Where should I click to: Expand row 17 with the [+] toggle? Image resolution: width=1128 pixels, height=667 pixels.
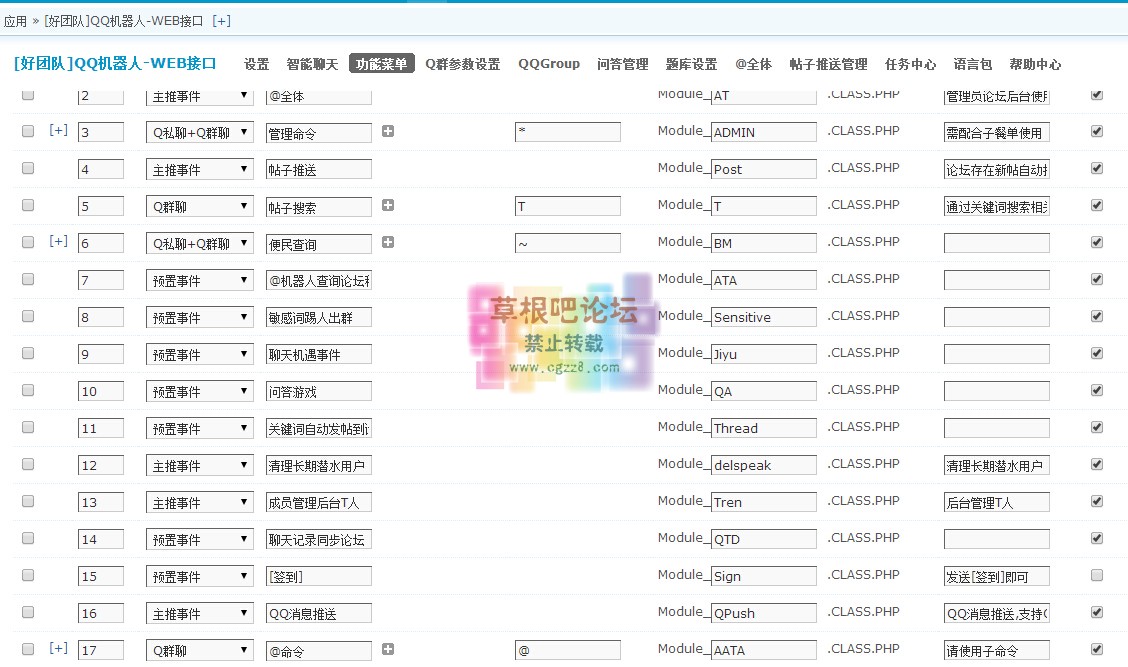coord(59,649)
